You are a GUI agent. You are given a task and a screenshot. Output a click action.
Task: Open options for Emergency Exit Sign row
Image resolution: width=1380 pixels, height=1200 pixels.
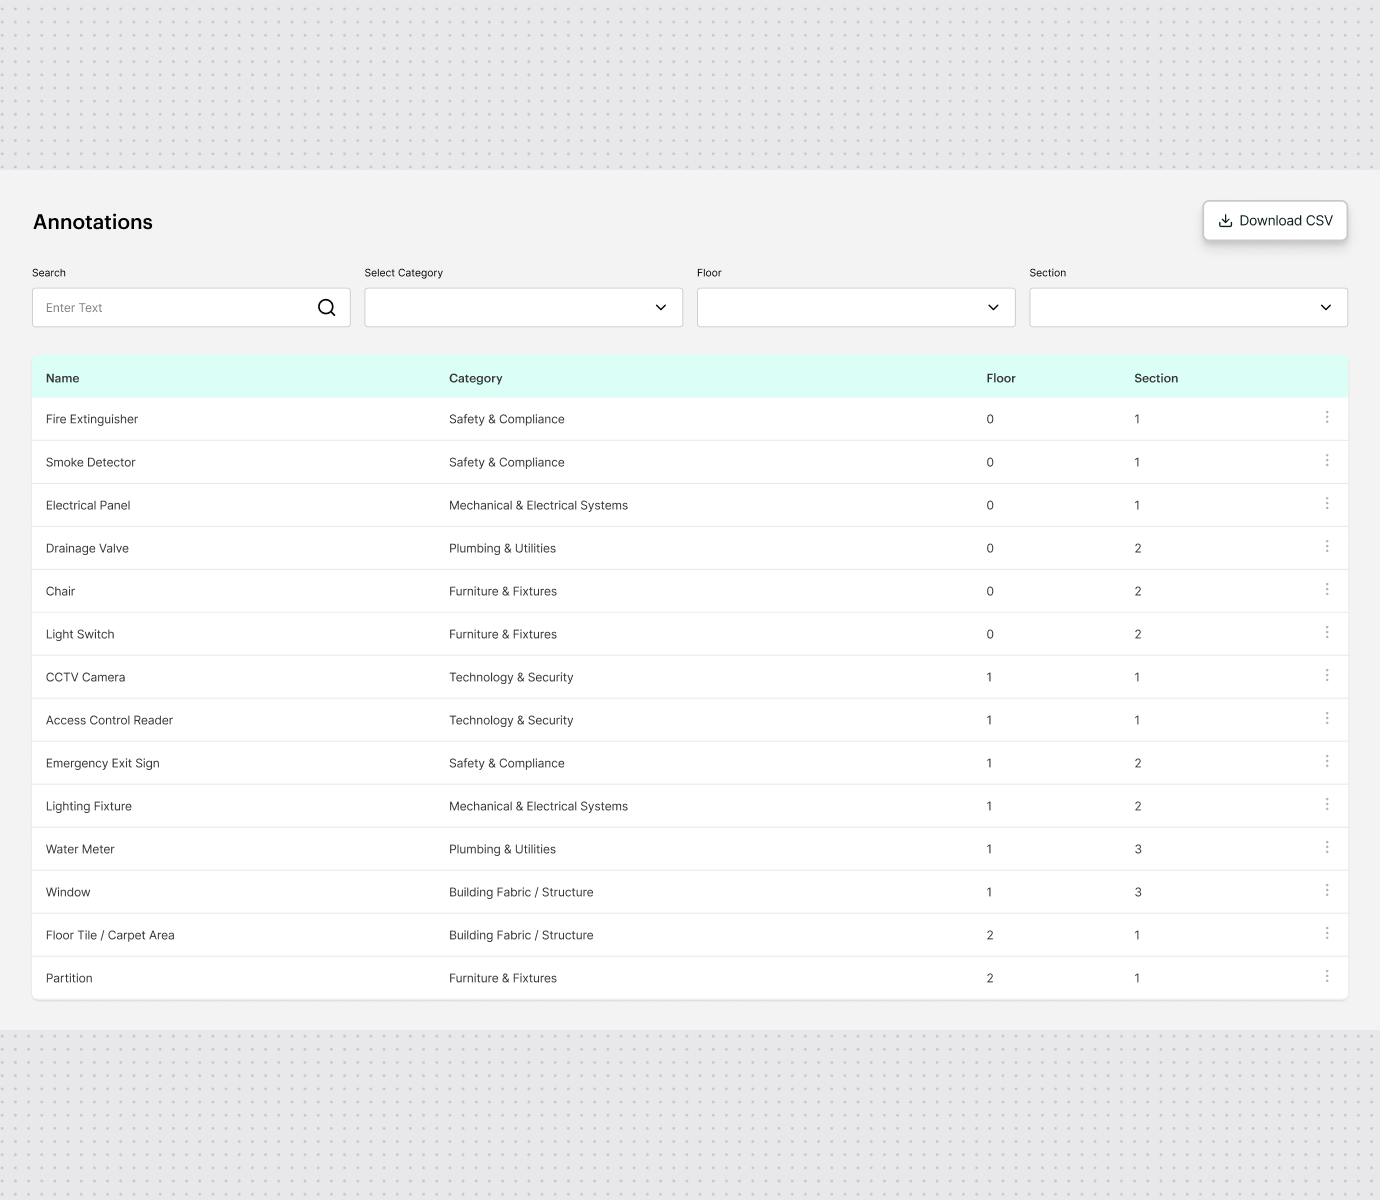click(1326, 761)
